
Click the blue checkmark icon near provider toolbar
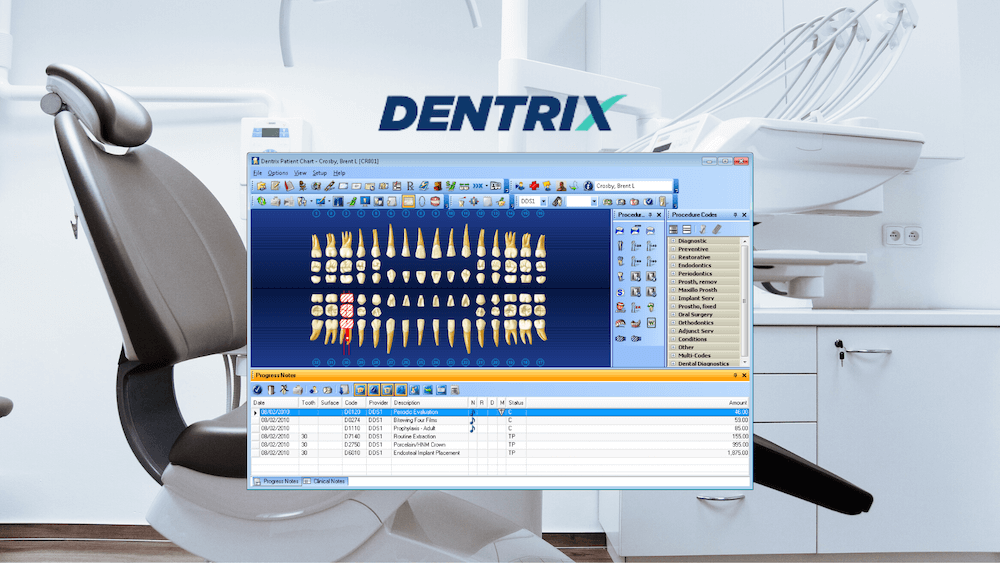pos(649,201)
